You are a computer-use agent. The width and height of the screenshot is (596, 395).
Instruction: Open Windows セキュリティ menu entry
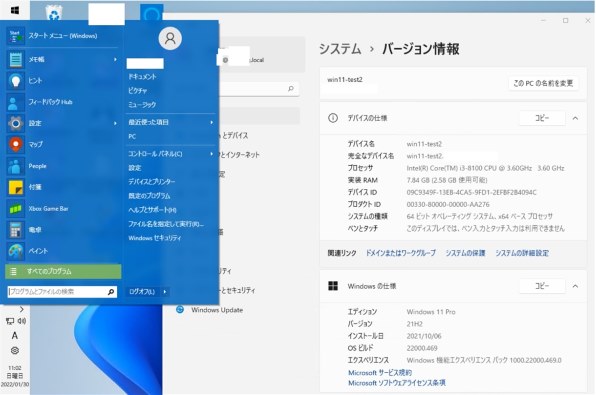click(x=155, y=238)
